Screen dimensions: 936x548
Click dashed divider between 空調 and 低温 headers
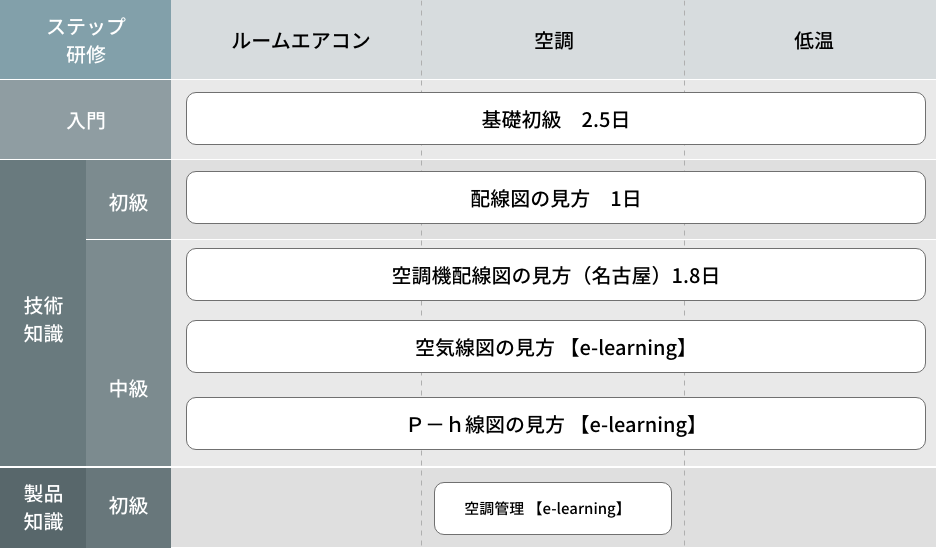(685, 40)
